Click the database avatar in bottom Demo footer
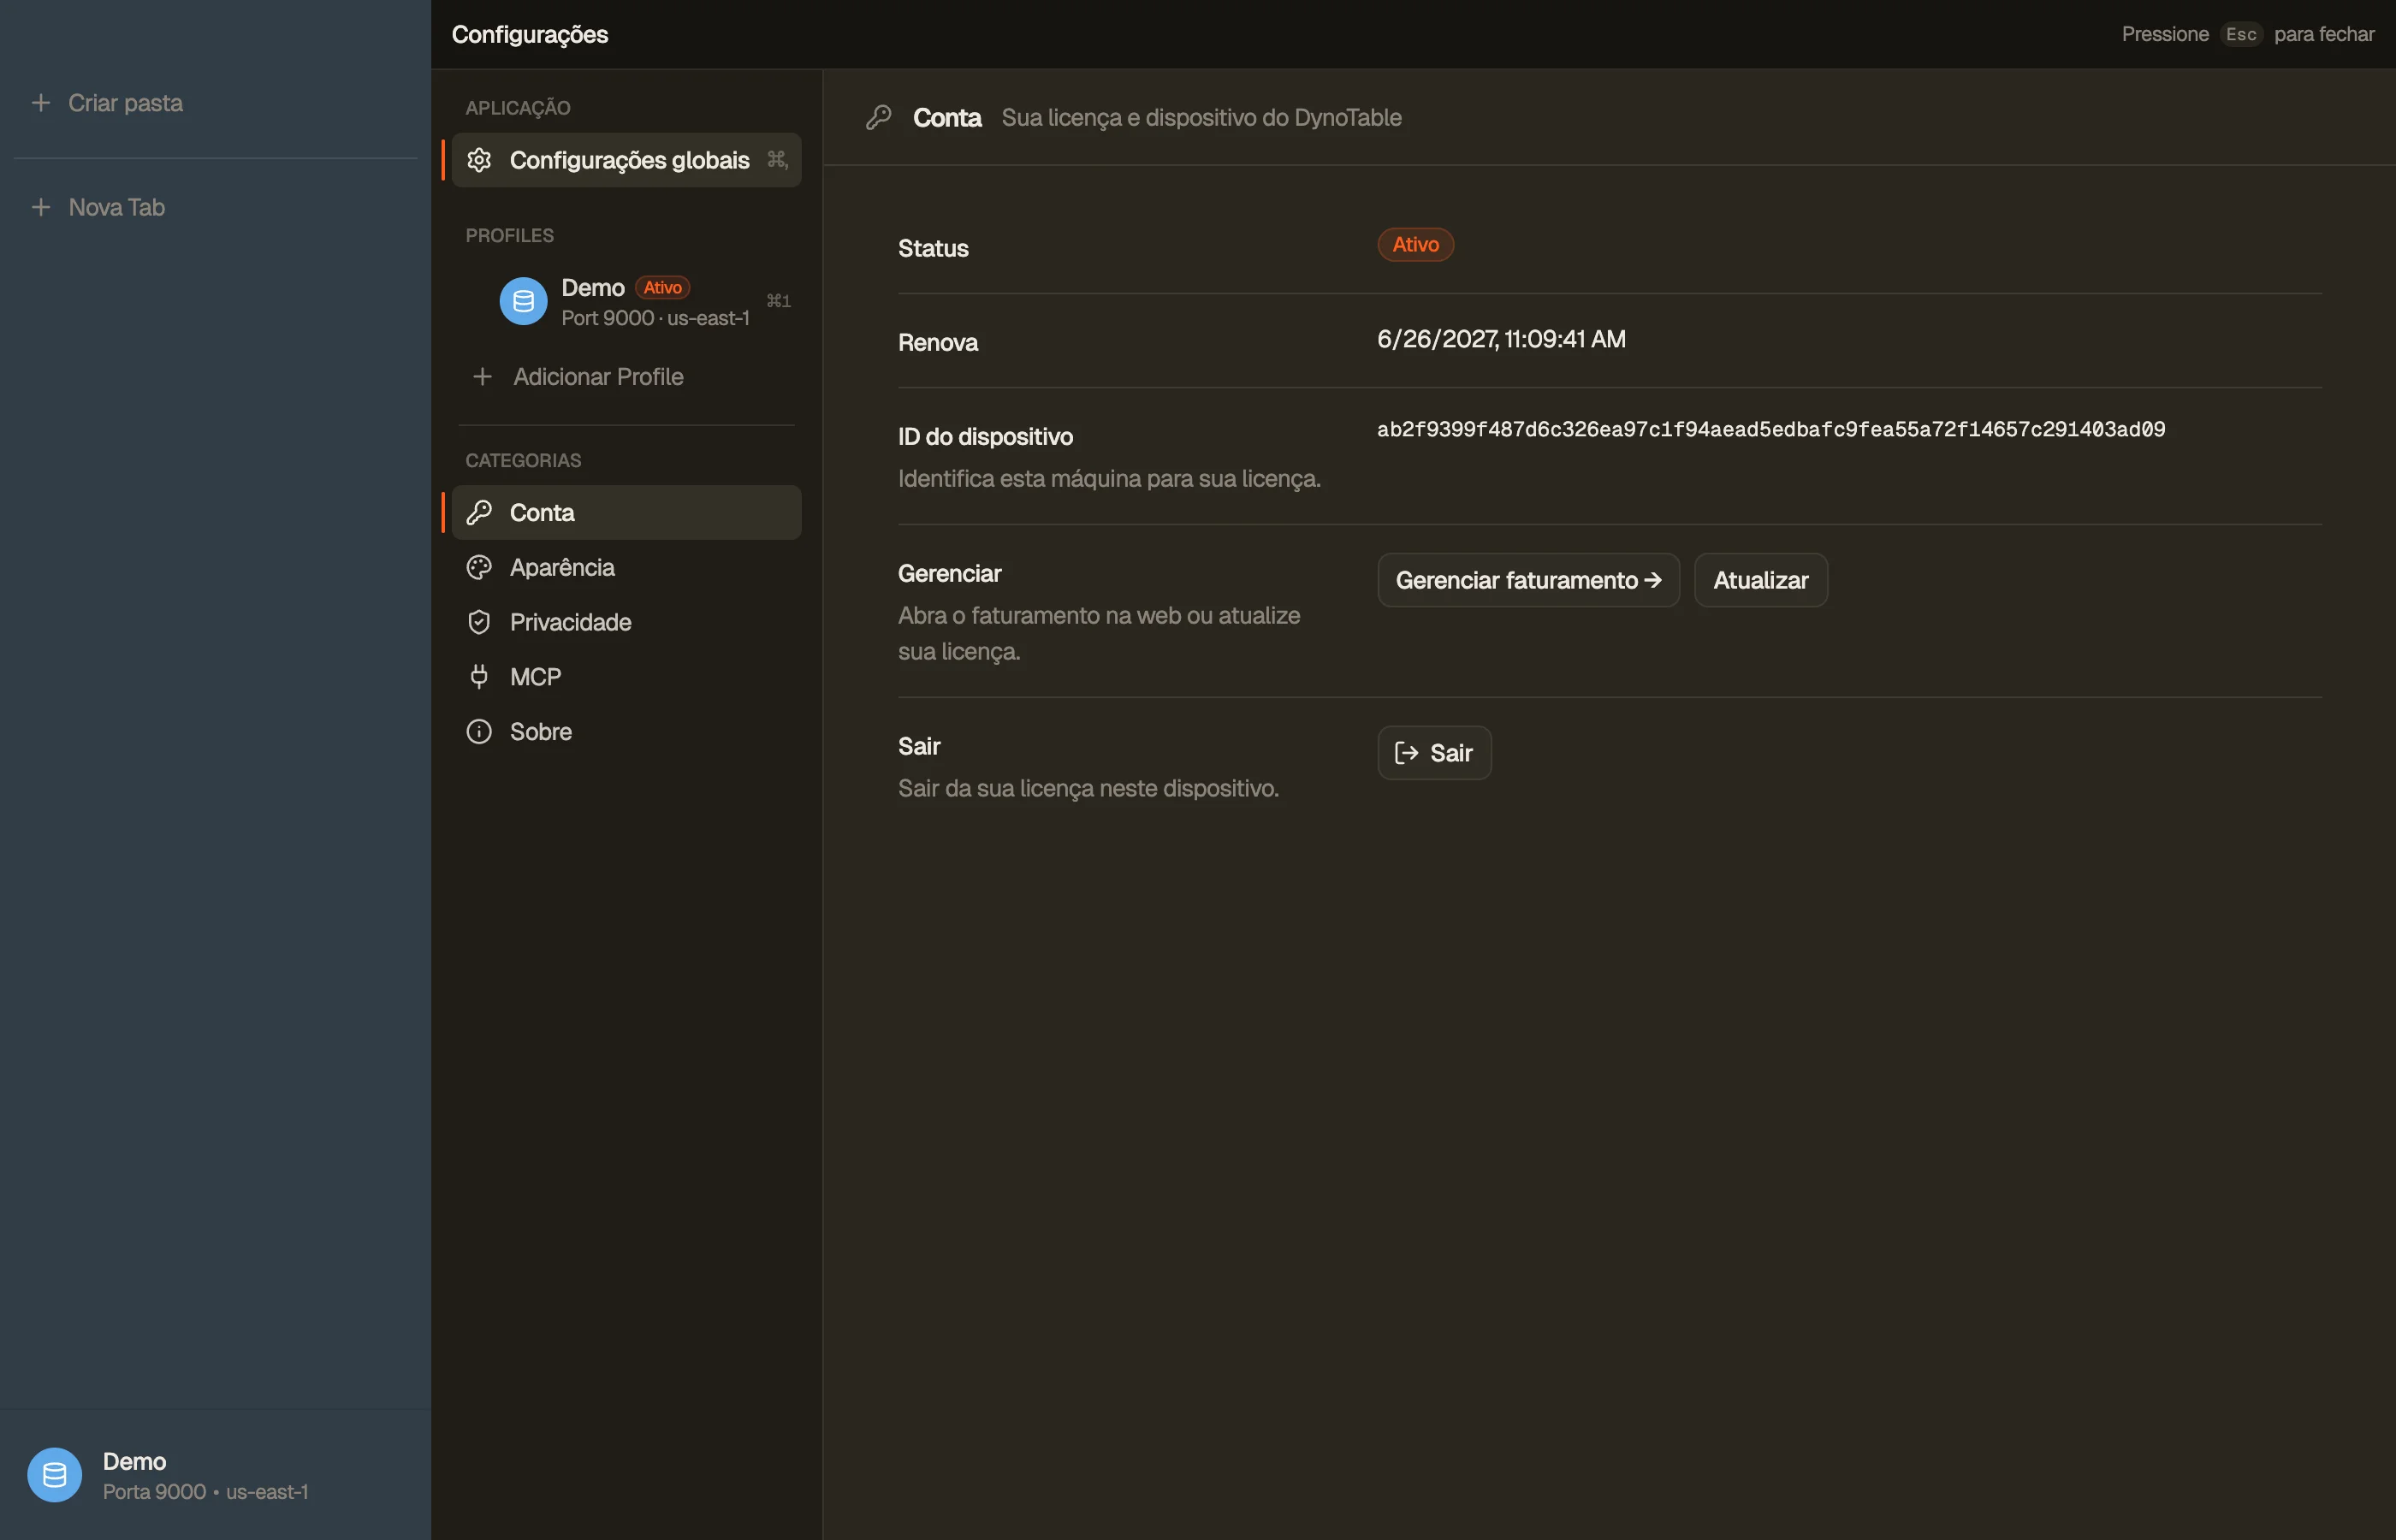The image size is (2396, 1540). tap(54, 1475)
